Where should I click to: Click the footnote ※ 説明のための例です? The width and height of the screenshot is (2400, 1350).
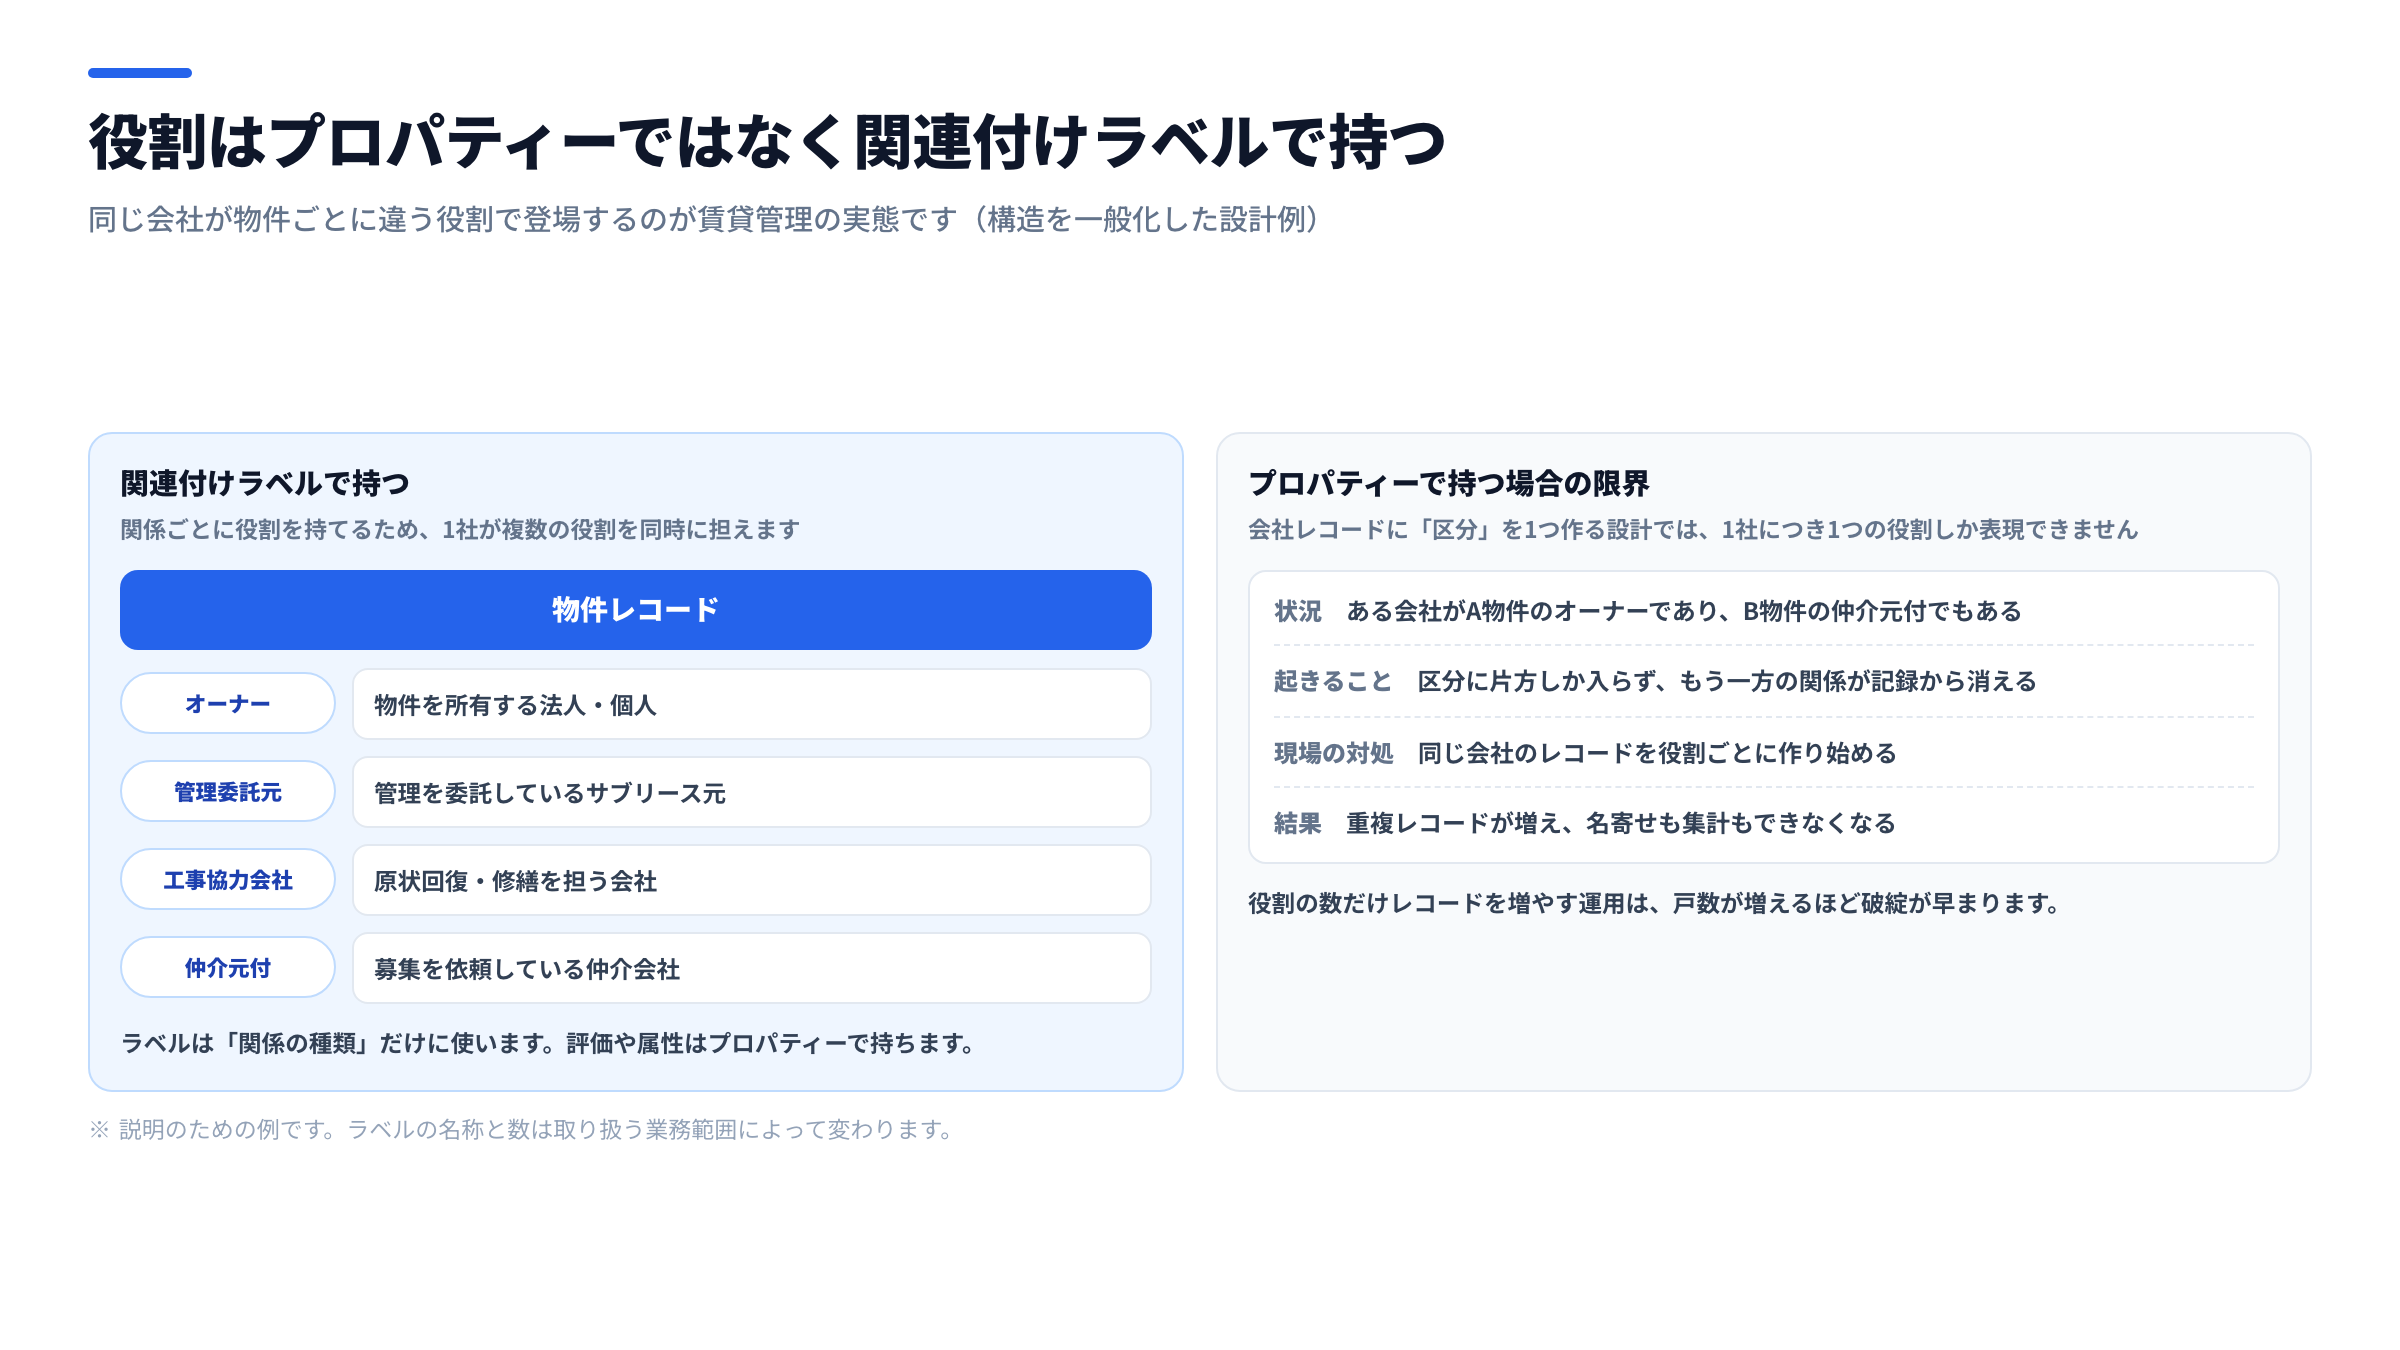(x=215, y=1129)
